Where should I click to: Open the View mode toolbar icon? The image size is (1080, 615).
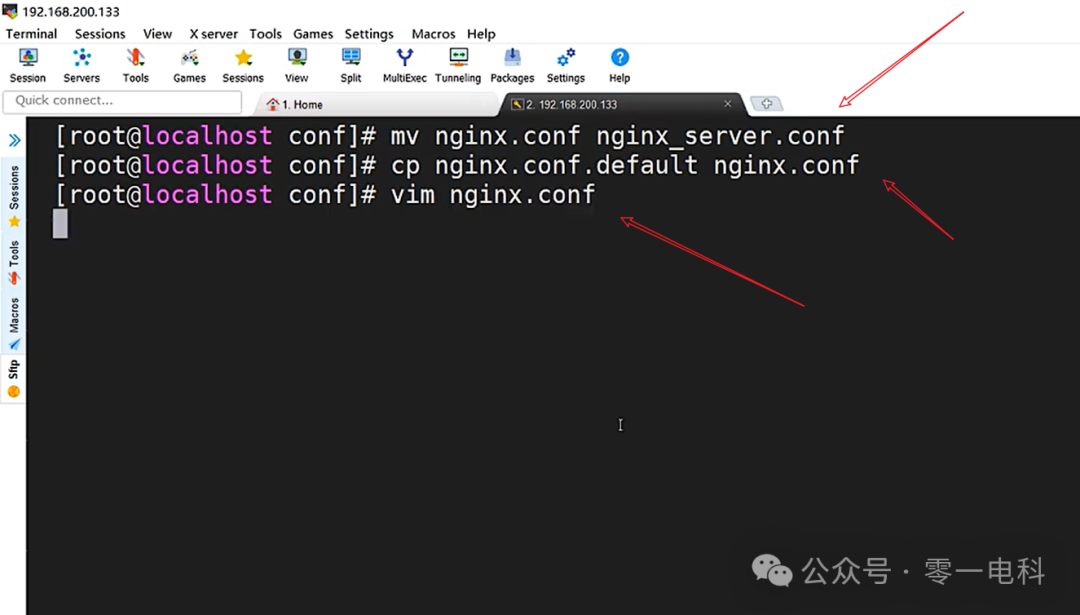pos(296,64)
